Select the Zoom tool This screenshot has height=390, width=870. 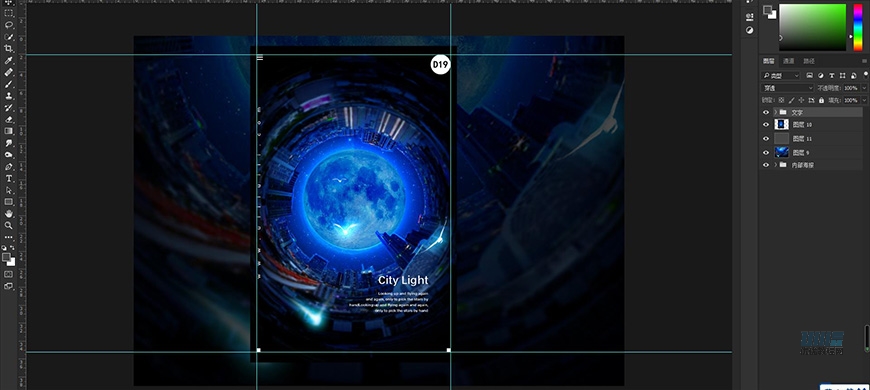9,225
